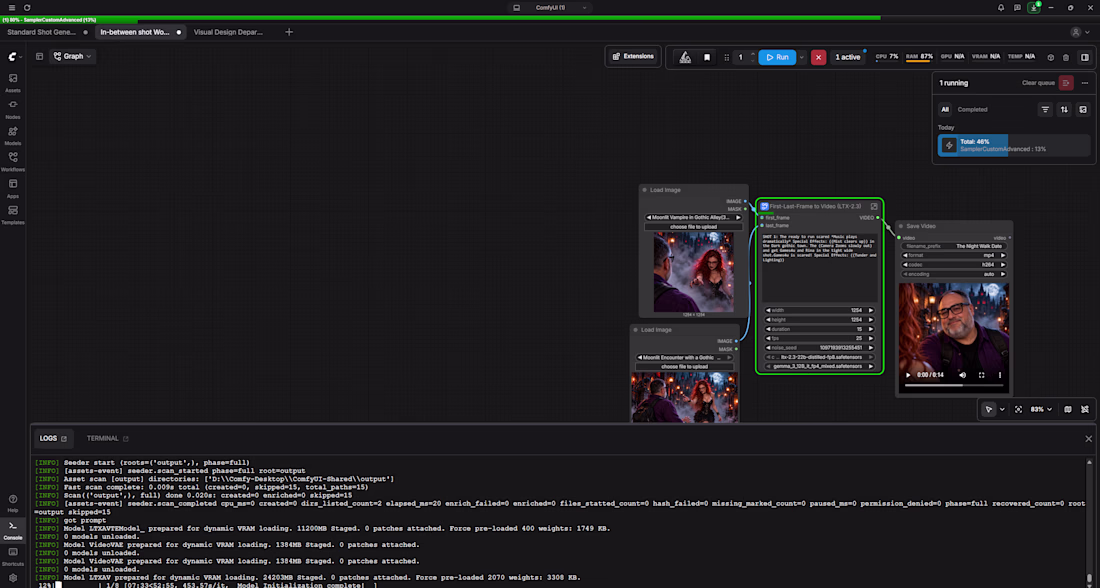The width and height of the screenshot is (1100, 588).
Task: Open the Apps sidebar panel
Action: coord(13,188)
